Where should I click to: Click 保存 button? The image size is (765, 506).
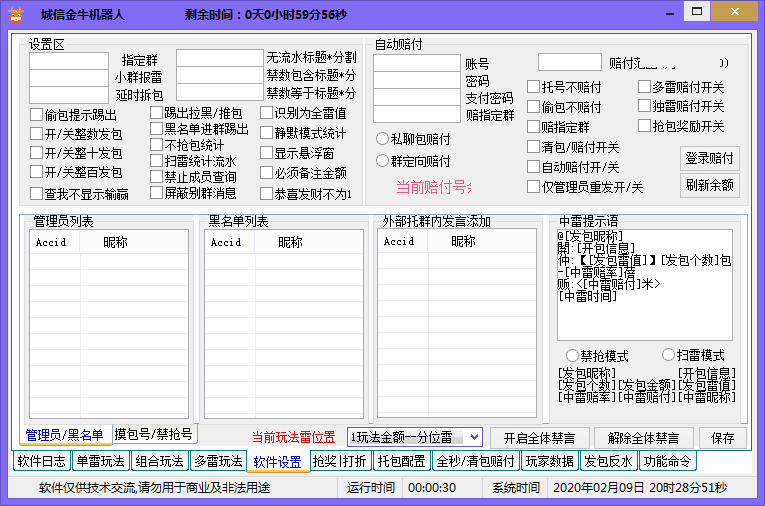(723, 438)
